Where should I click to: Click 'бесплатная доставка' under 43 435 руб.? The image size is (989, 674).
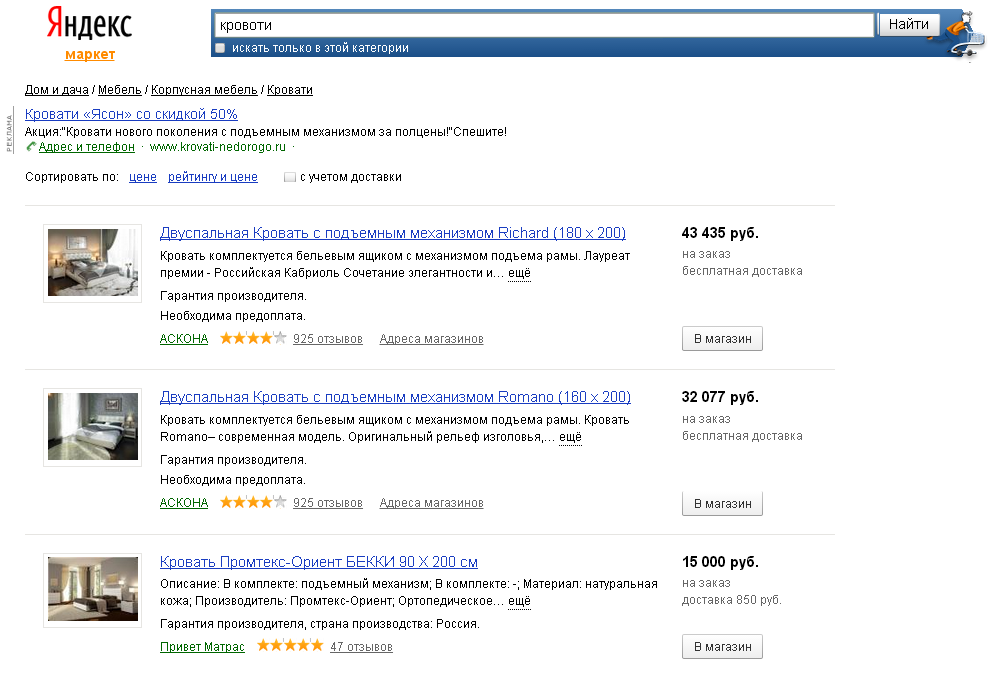(742, 270)
